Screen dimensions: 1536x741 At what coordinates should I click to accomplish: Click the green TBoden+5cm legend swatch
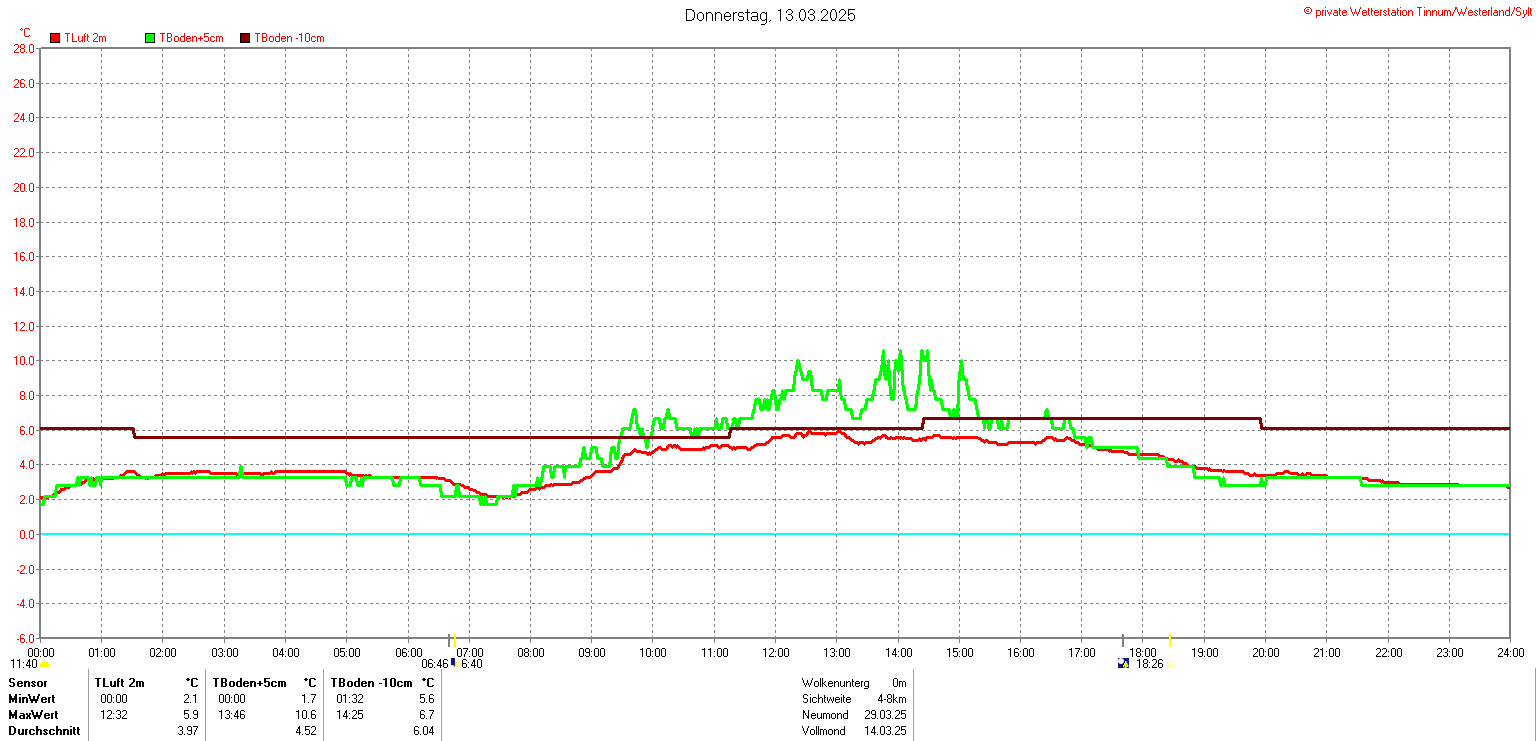(151, 38)
